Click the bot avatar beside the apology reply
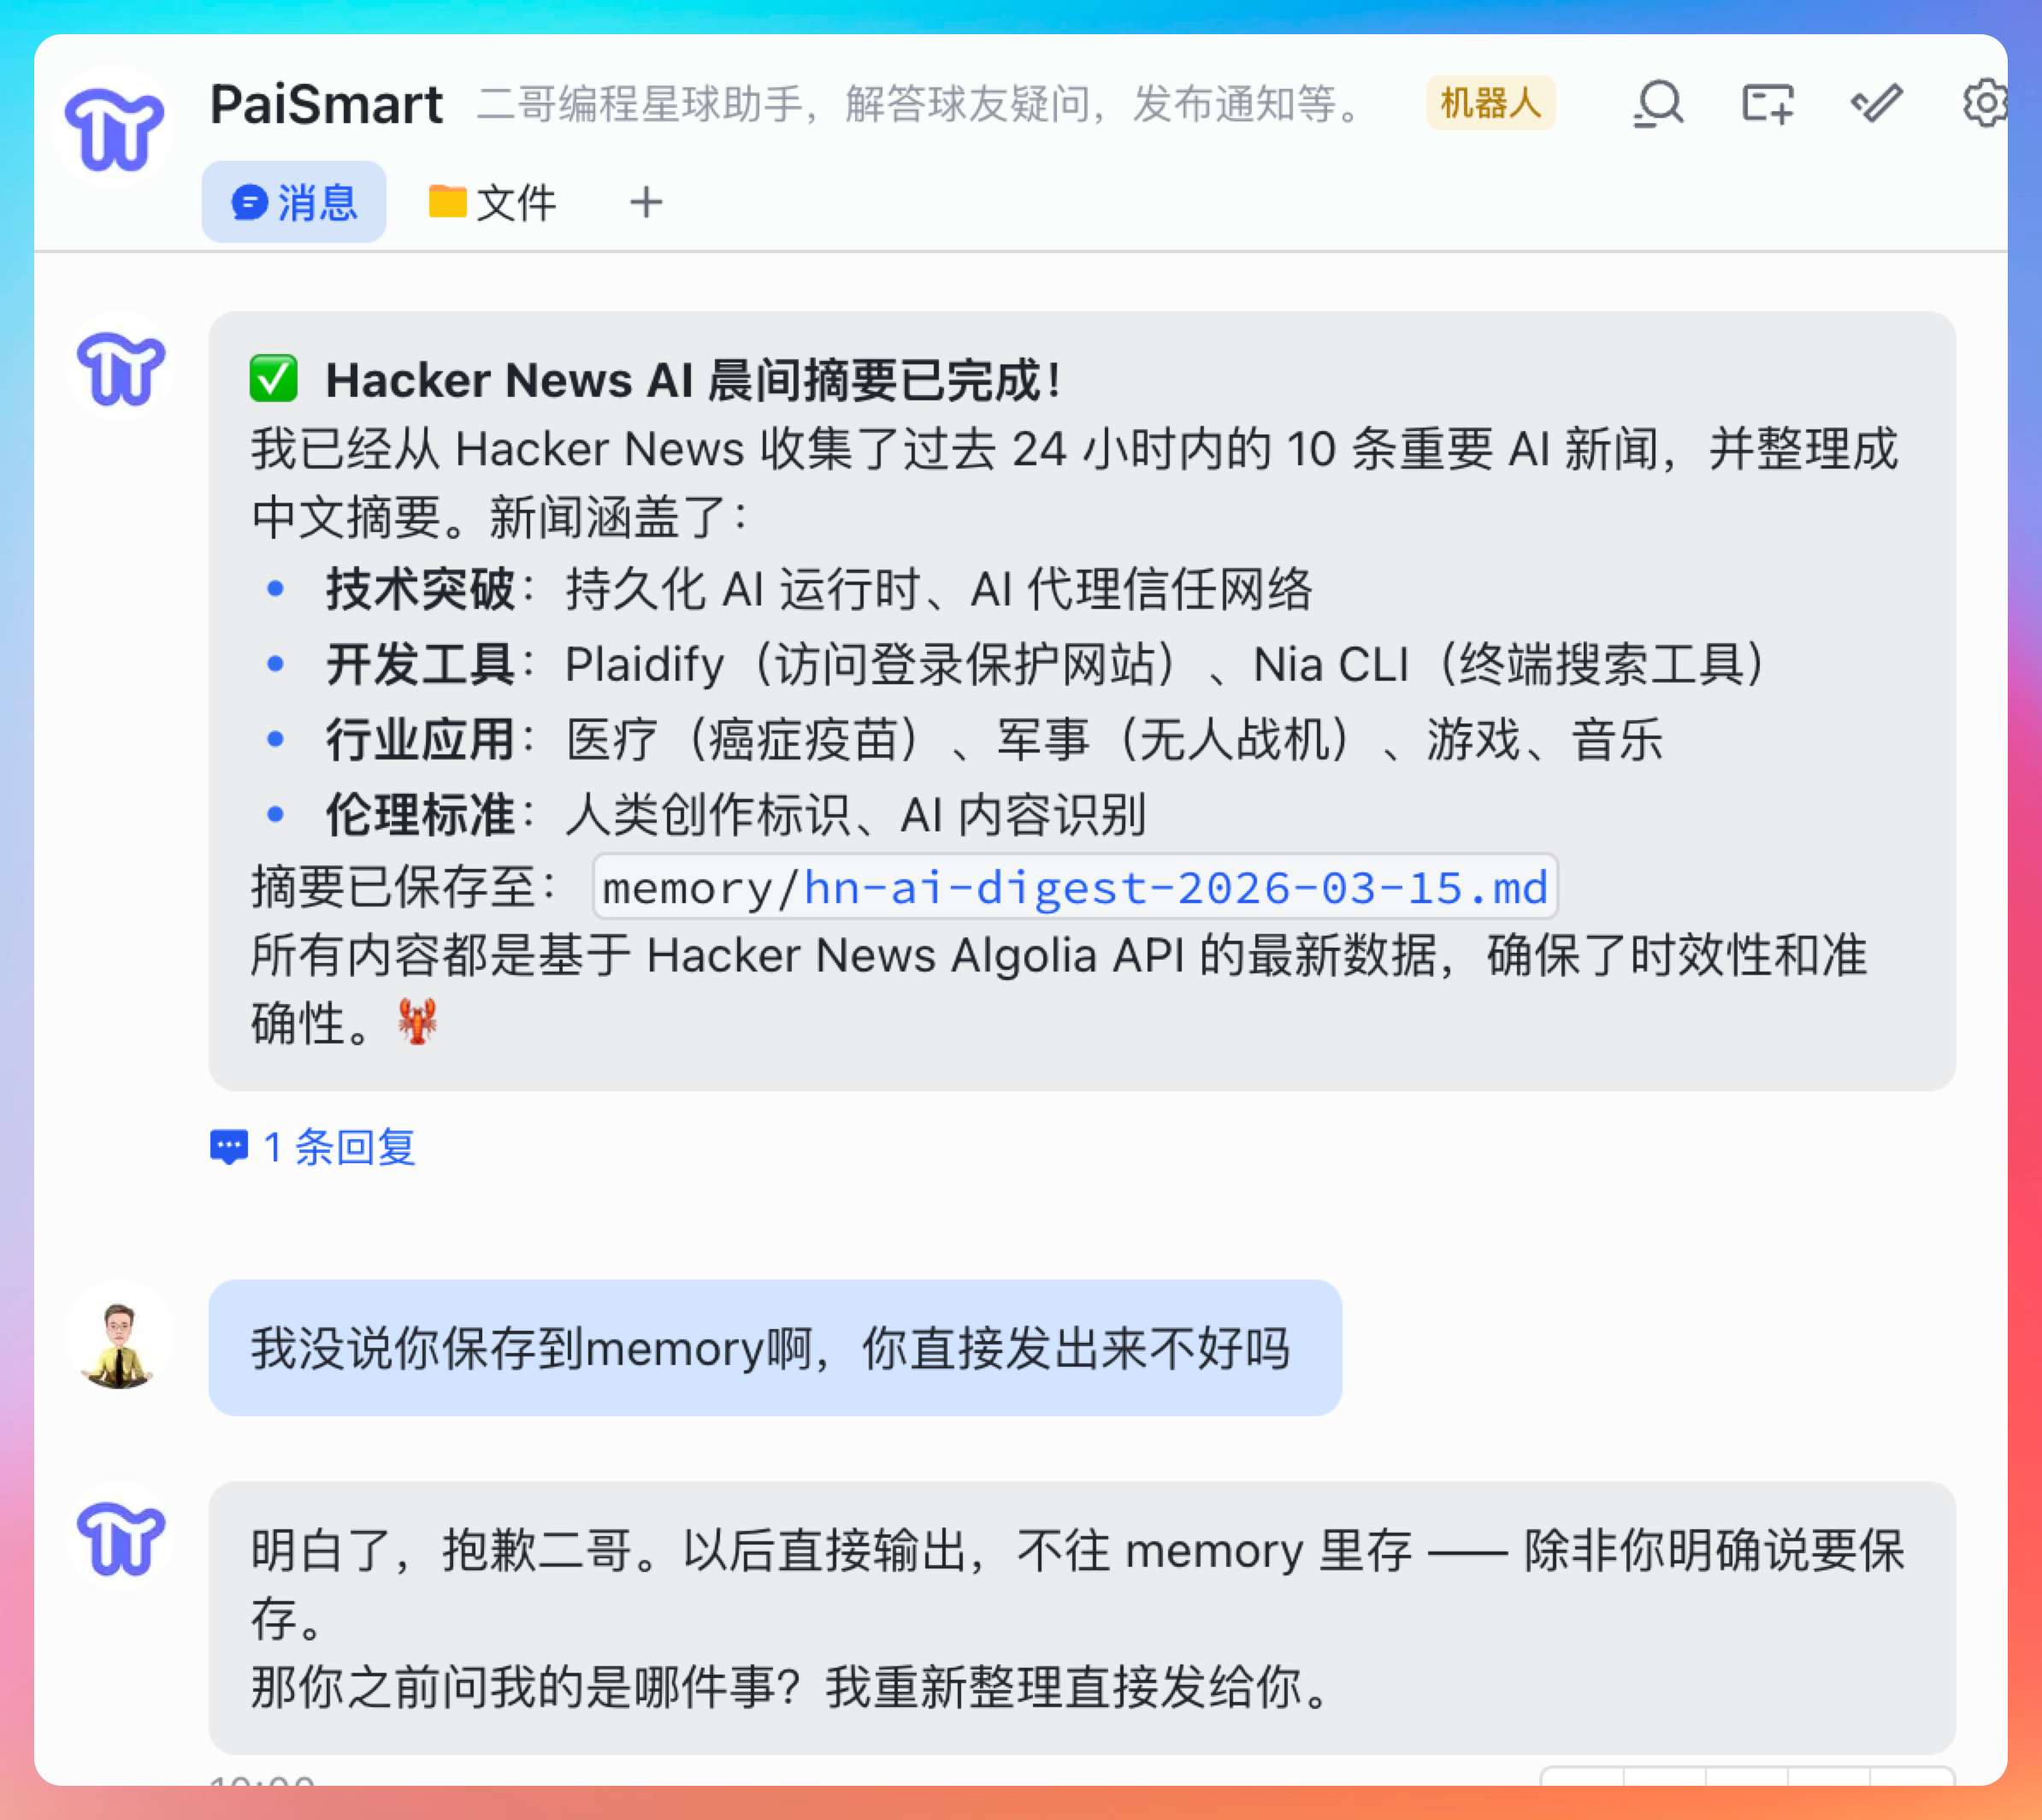Viewport: 2042px width, 1820px height. click(x=120, y=1538)
